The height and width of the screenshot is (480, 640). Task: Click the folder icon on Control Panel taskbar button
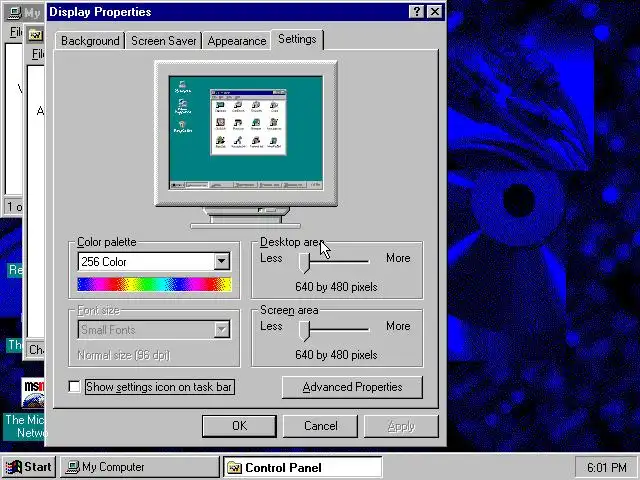click(235, 467)
